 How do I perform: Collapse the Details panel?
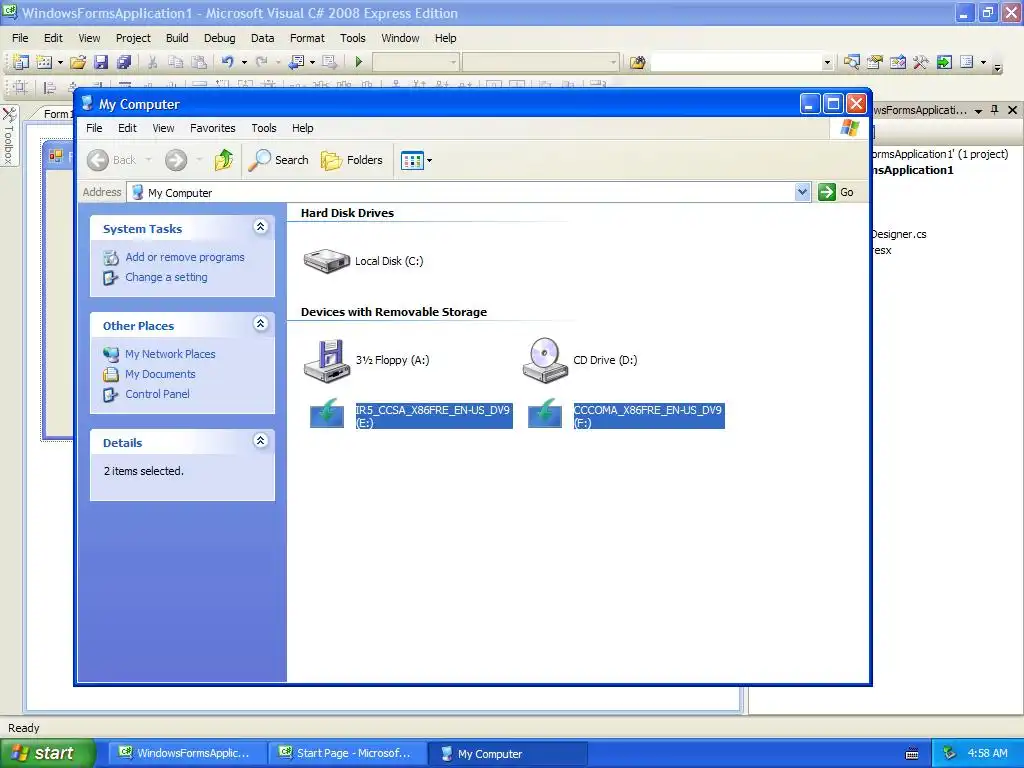point(261,440)
